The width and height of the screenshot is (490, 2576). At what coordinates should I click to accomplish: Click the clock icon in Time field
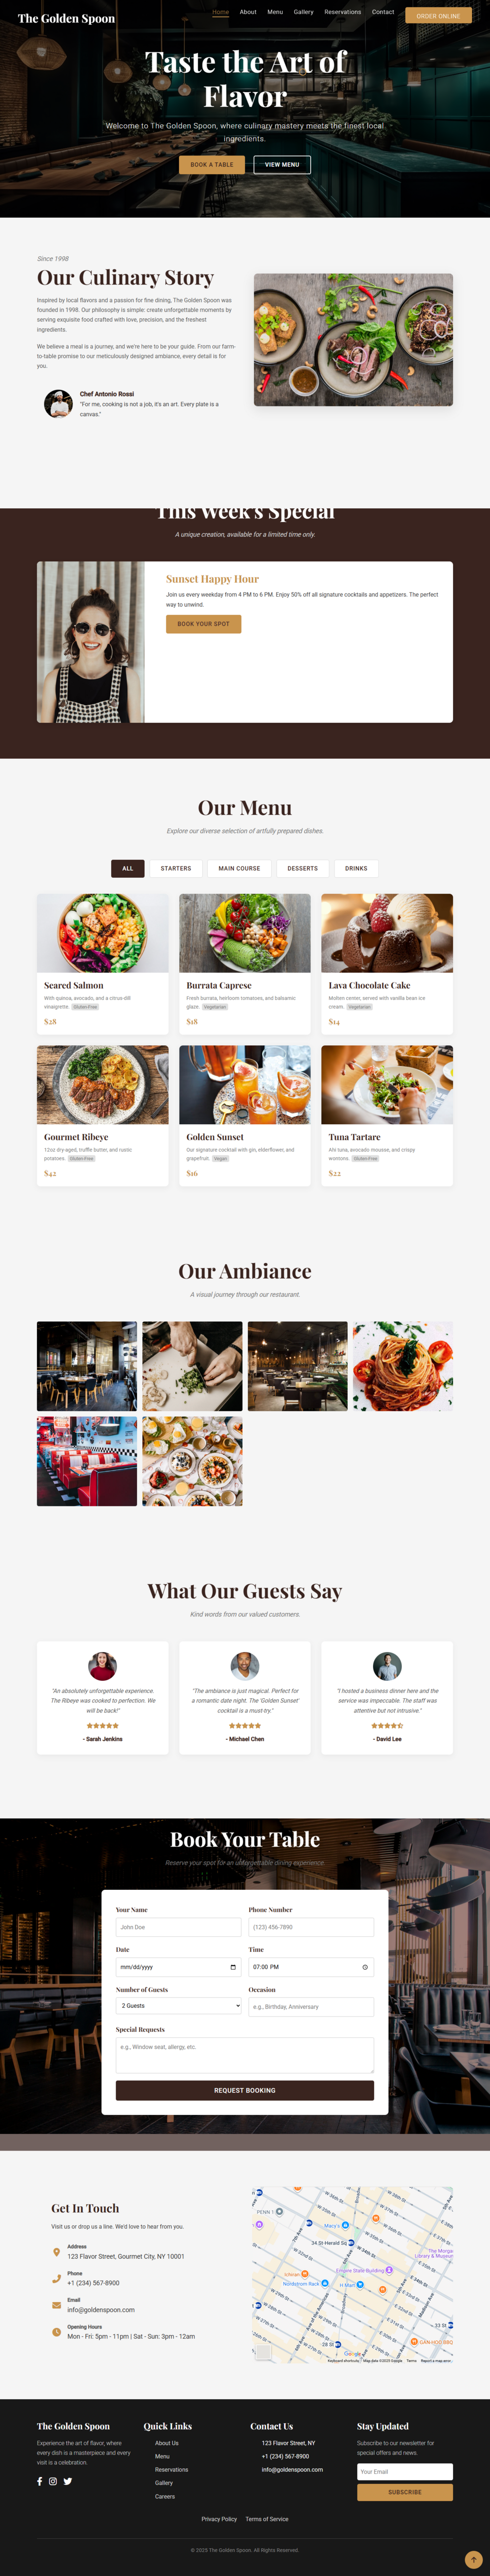365,1967
